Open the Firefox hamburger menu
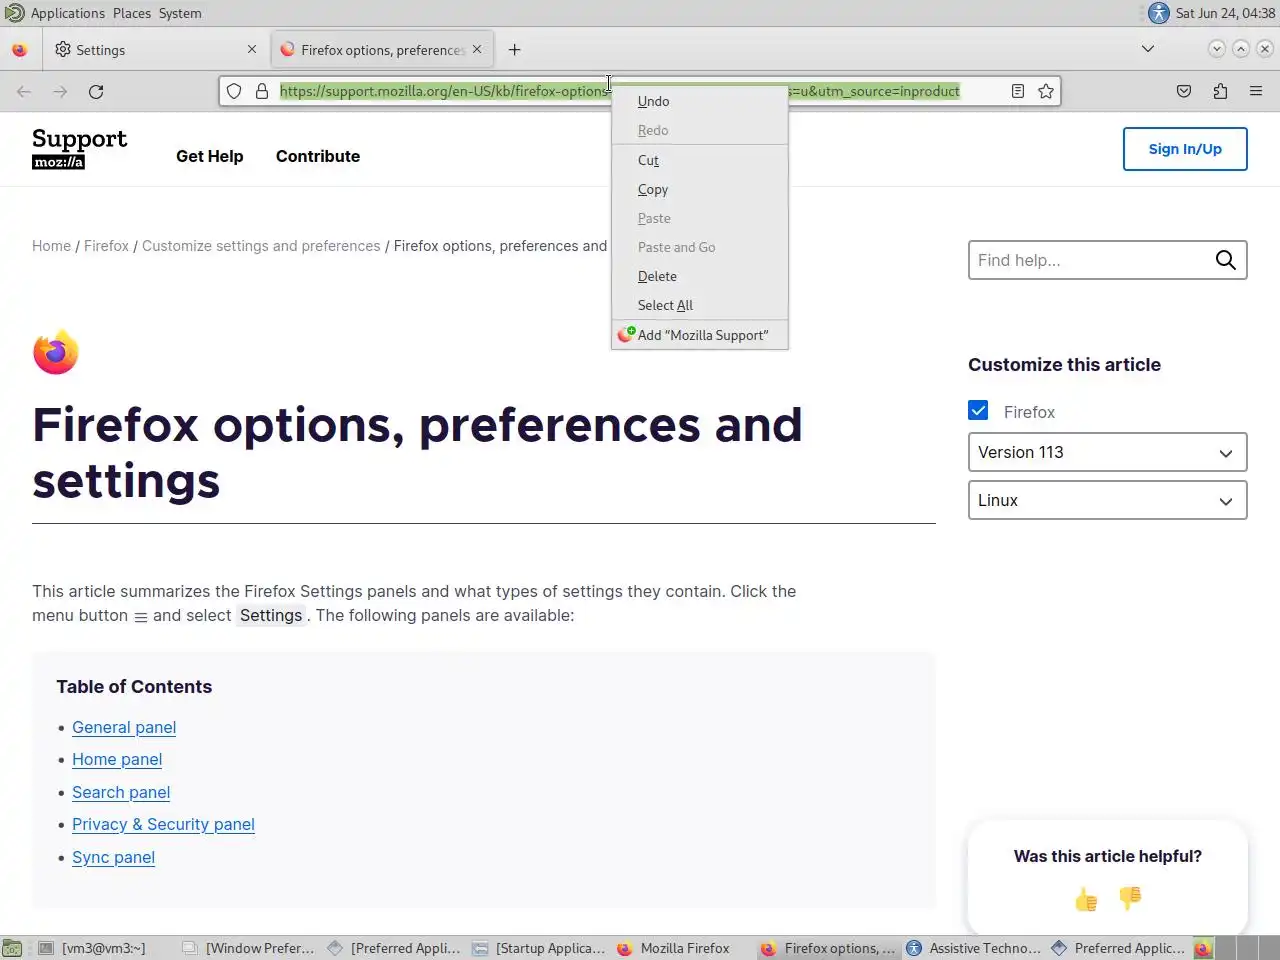This screenshot has height=960, width=1280. pyautogui.click(x=1256, y=91)
